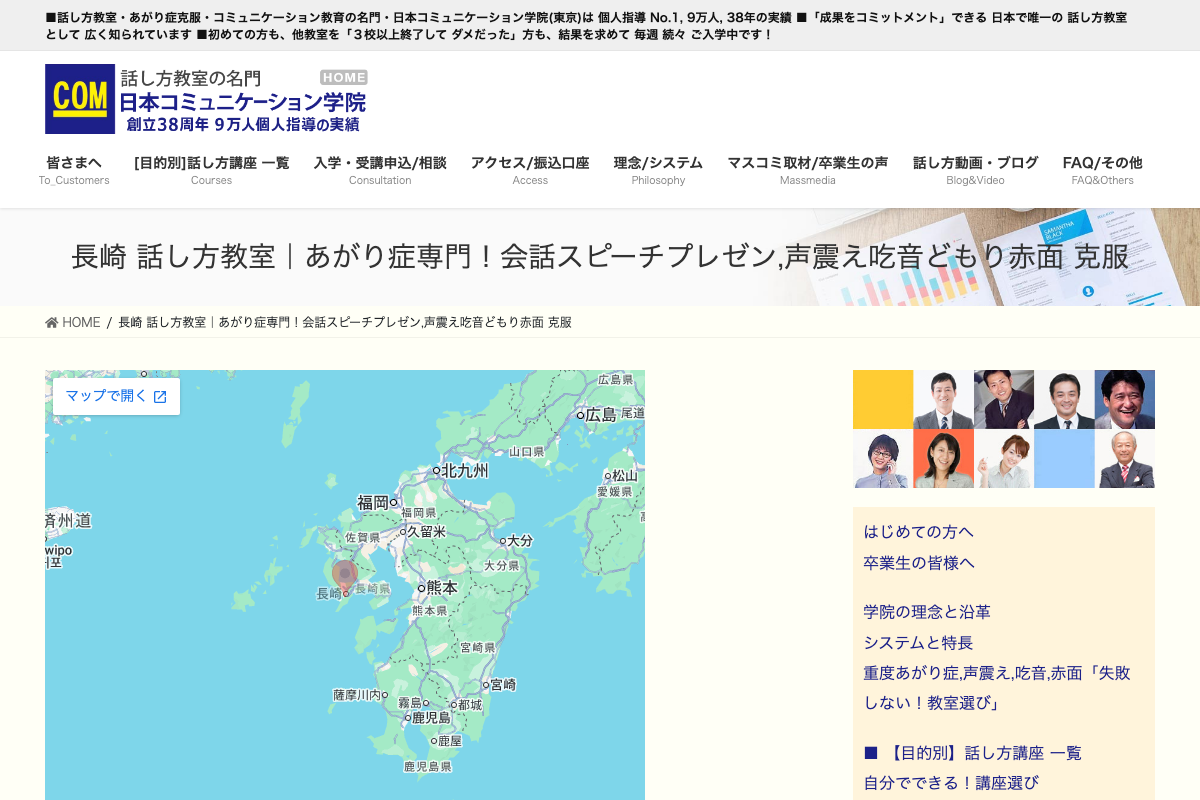Open the 【目的別】話し方講座 一覧 sidebar link
The height and width of the screenshot is (800, 1200).
pyautogui.click(x=973, y=752)
